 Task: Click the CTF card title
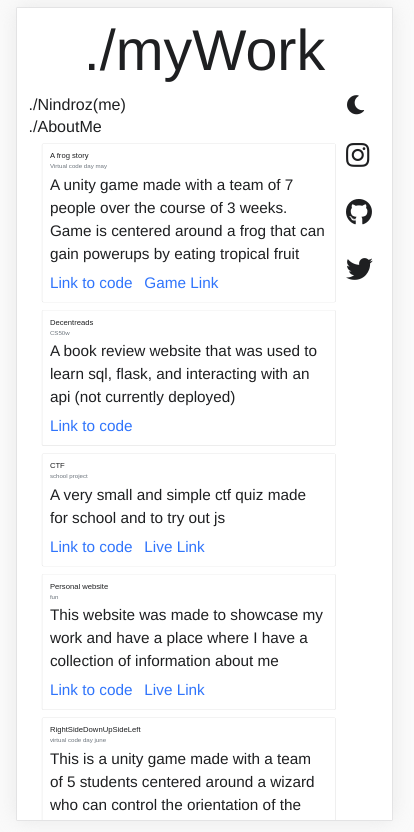click(x=57, y=465)
